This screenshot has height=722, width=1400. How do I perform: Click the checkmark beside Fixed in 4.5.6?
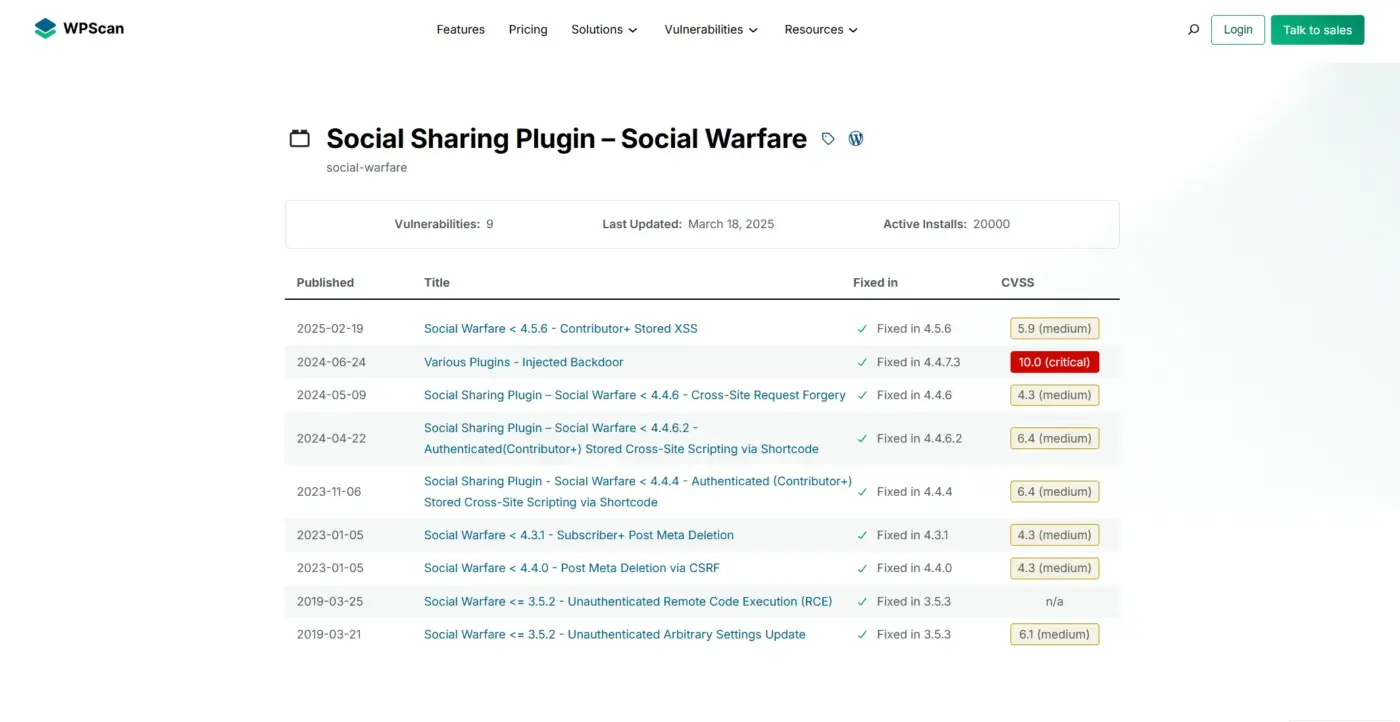point(862,329)
